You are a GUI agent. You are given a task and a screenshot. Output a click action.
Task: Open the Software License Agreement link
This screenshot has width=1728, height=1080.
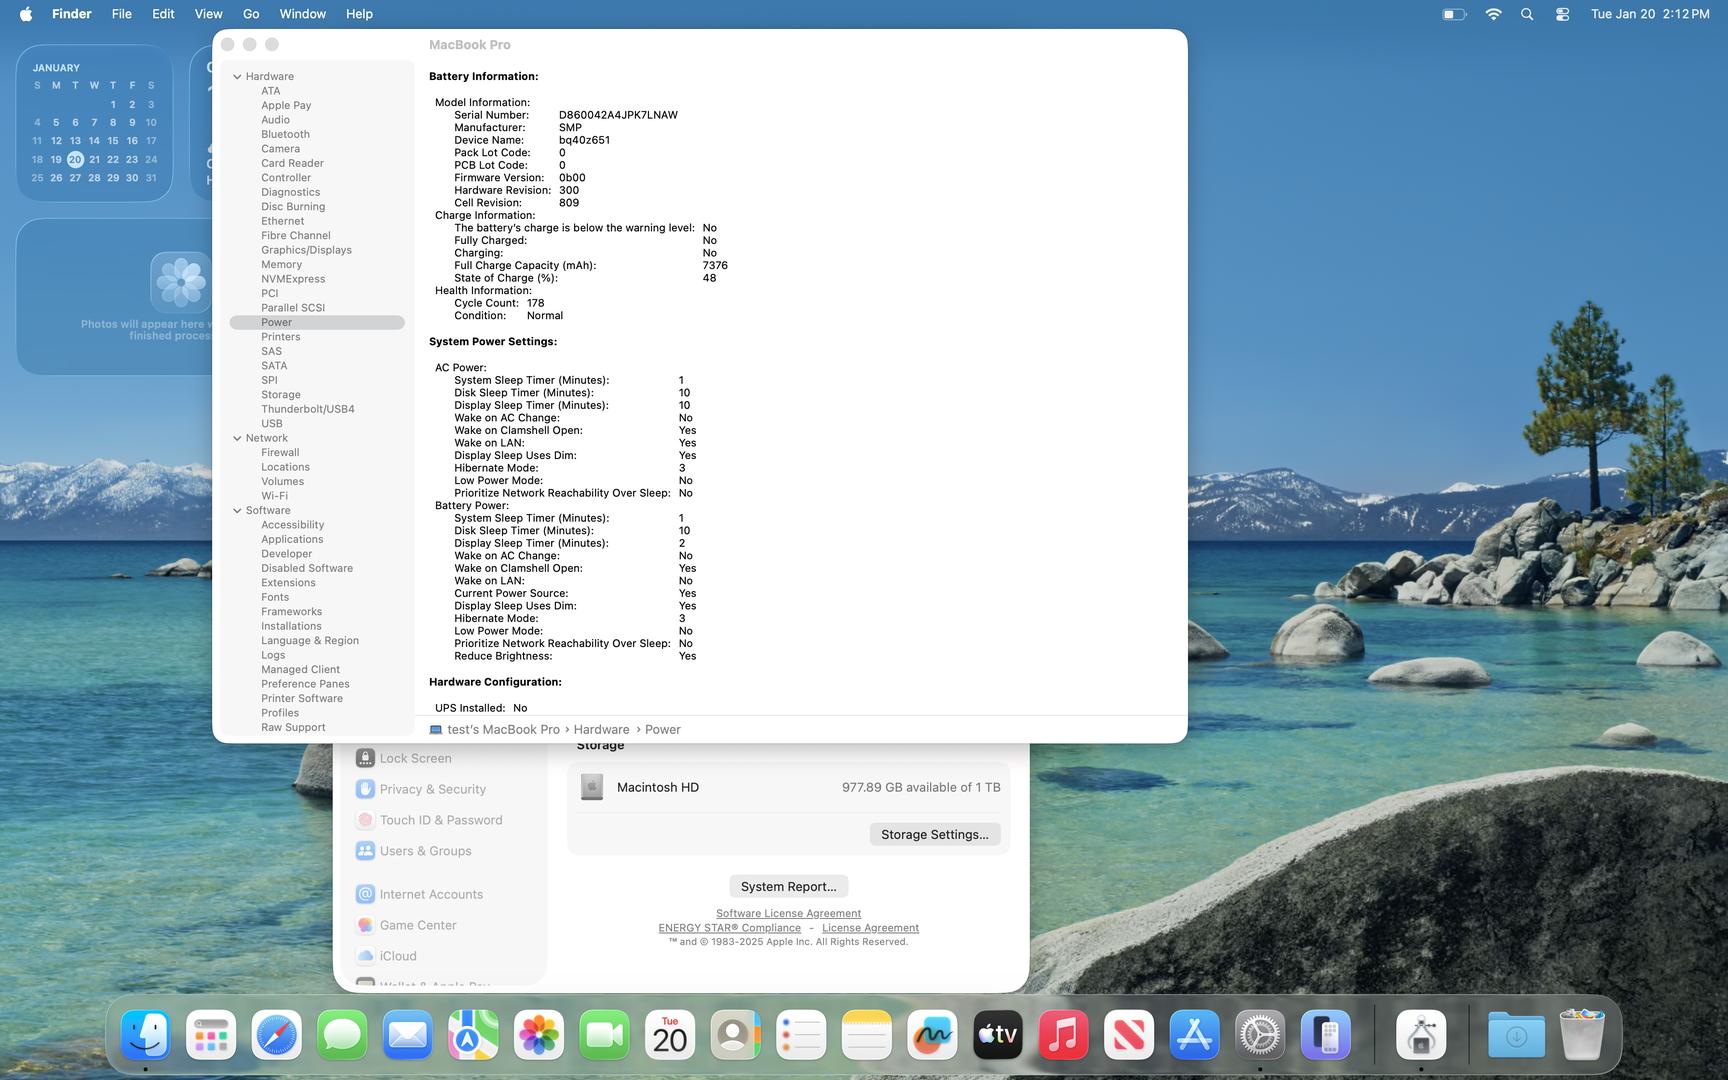coord(788,913)
